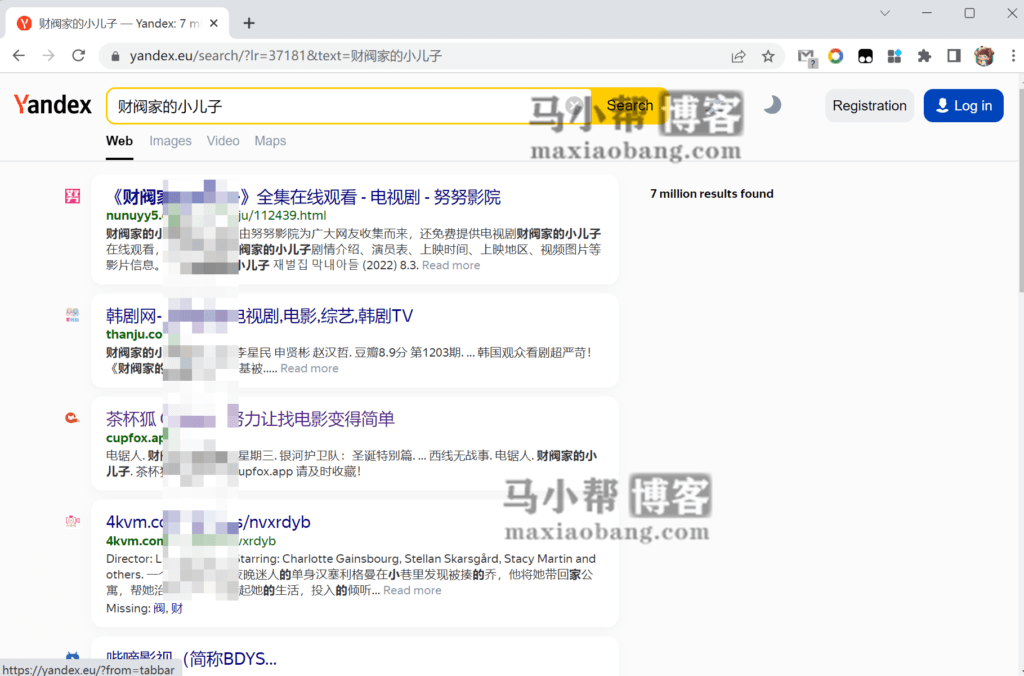The height and width of the screenshot is (676, 1024).
Task: Toggle dark mode with the moon icon
Action: [x=772, y=105]
